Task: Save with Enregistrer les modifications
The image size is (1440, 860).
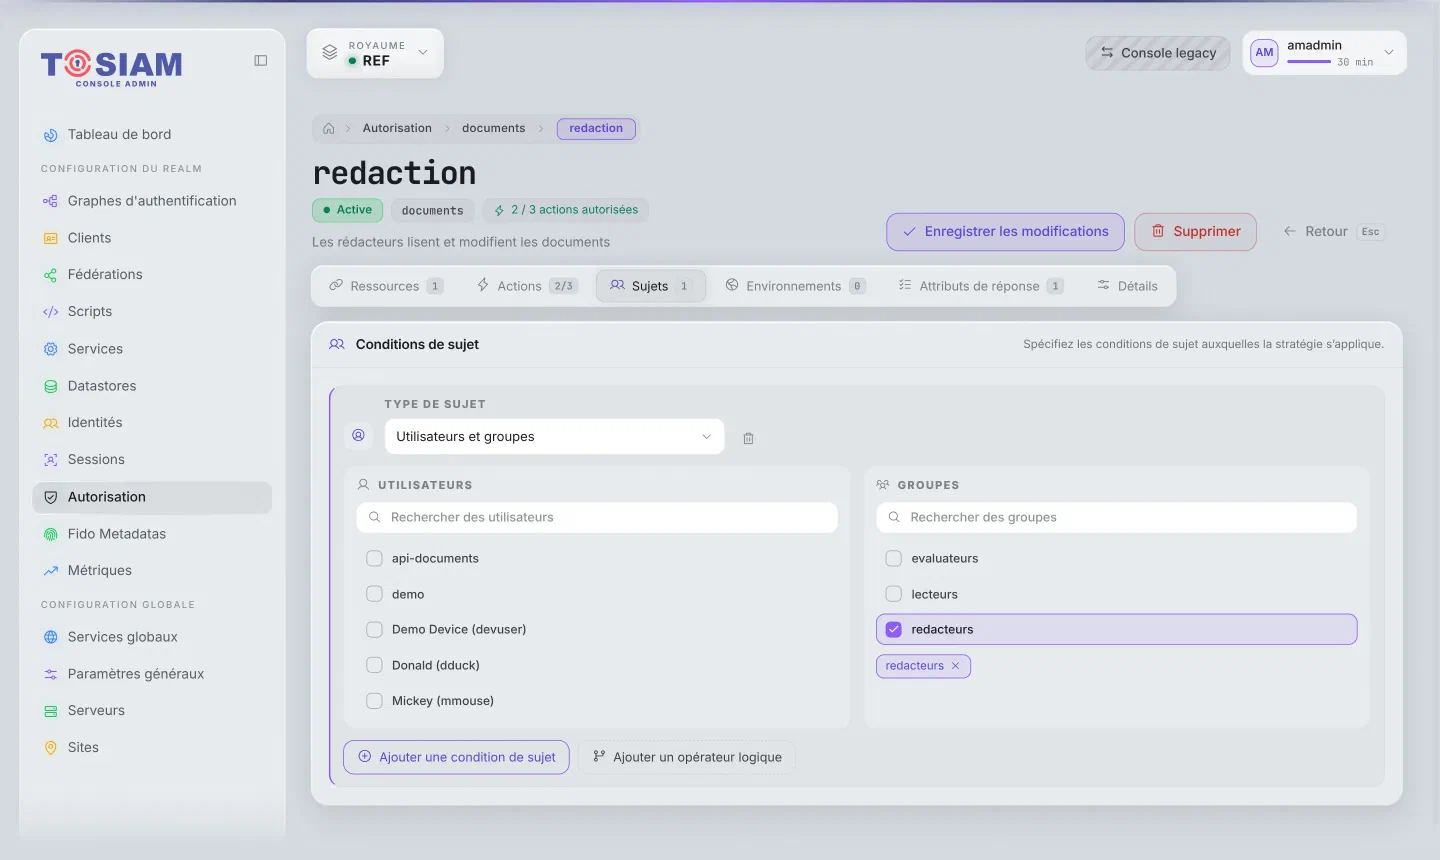Action: (x=1005, y=232)
